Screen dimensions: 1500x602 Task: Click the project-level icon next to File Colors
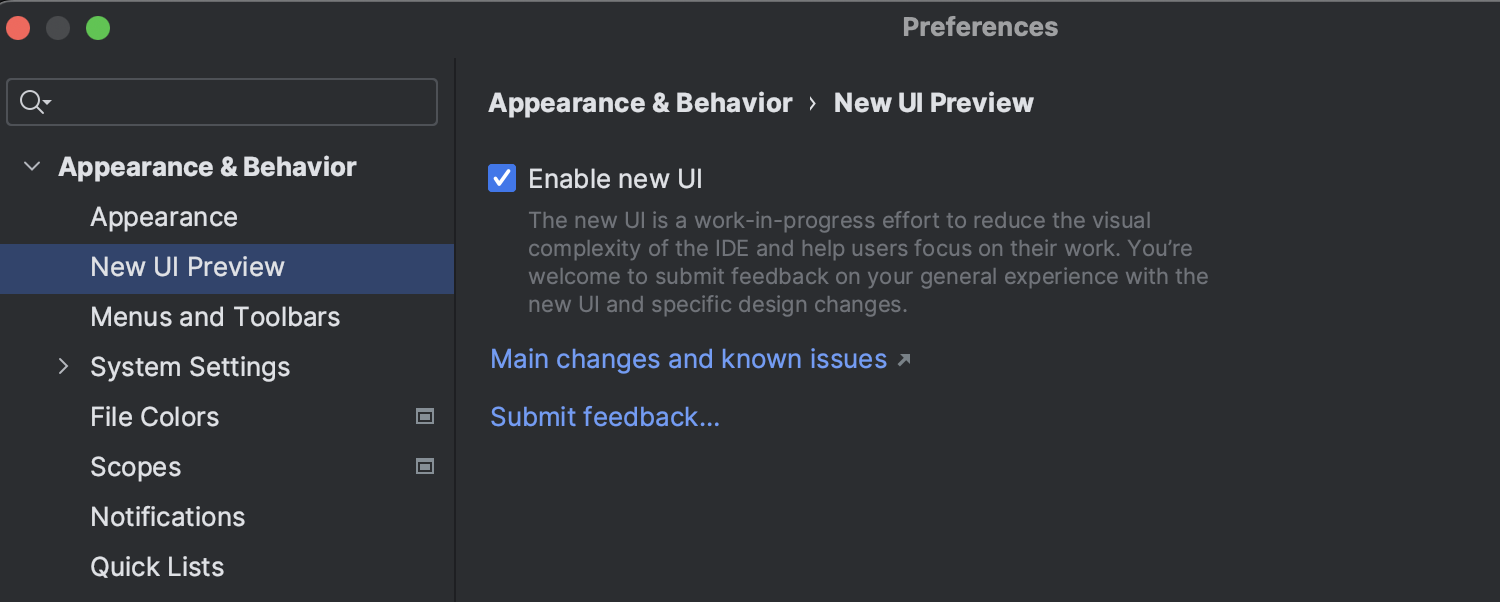[x=425, y=416]
